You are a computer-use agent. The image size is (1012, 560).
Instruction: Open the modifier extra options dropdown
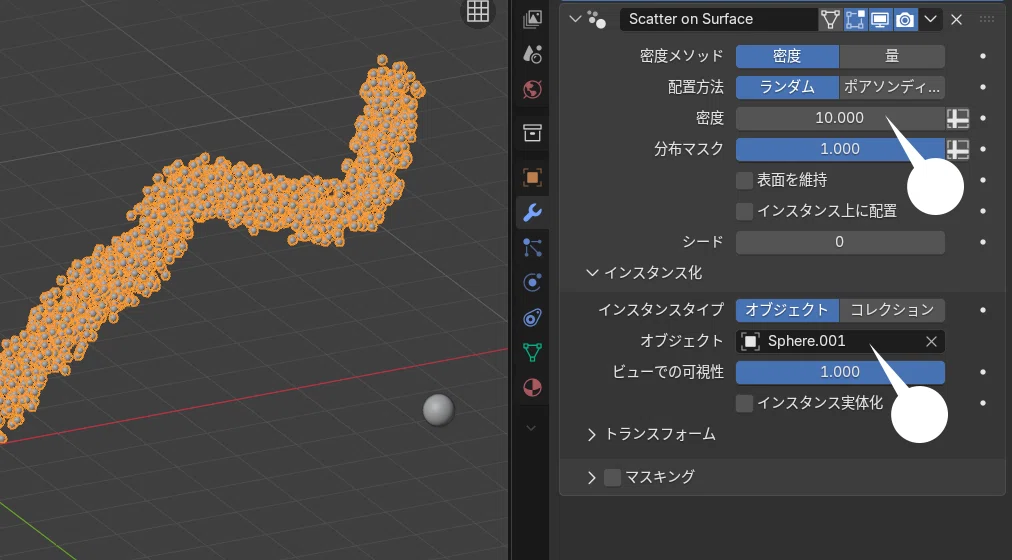(x=930, y=19)
